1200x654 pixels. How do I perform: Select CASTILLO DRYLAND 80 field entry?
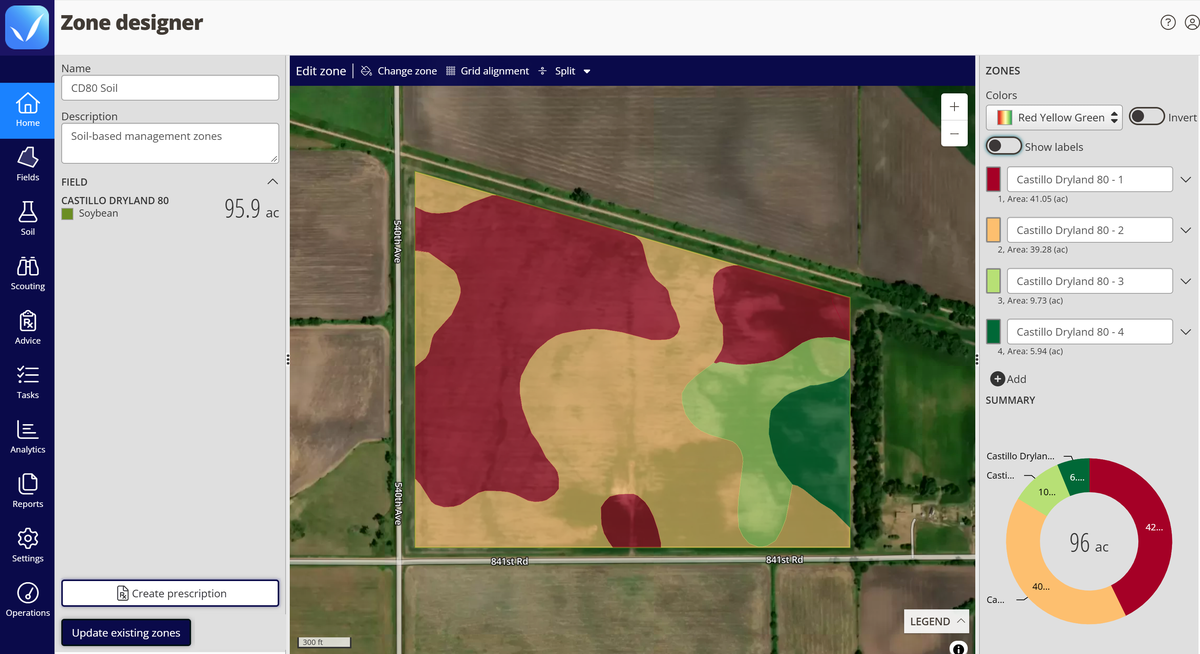[x=115, y=200]
